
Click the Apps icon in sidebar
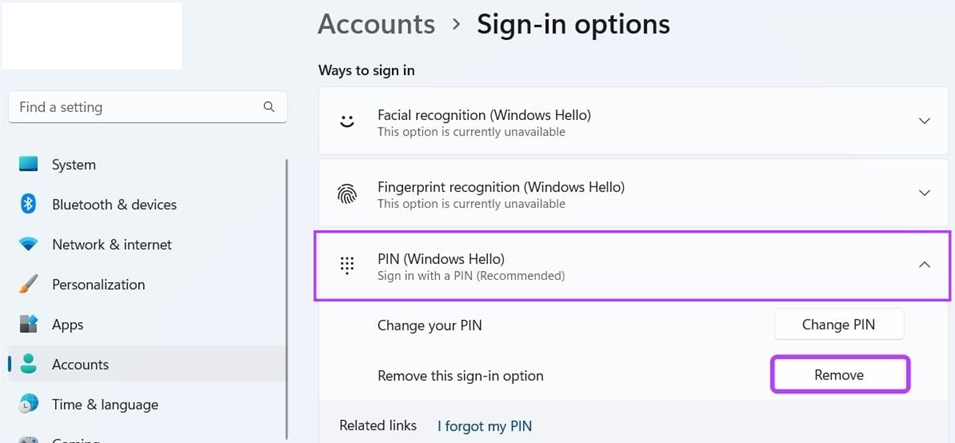pyautogui.click(x=29, y=324)
